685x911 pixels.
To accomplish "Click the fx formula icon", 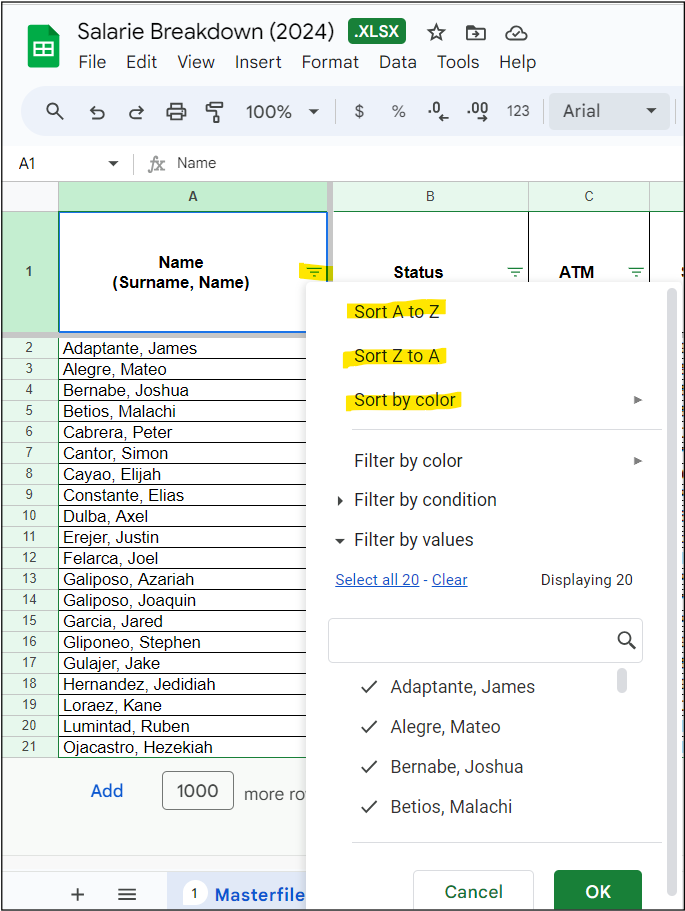I will (156, 164).
